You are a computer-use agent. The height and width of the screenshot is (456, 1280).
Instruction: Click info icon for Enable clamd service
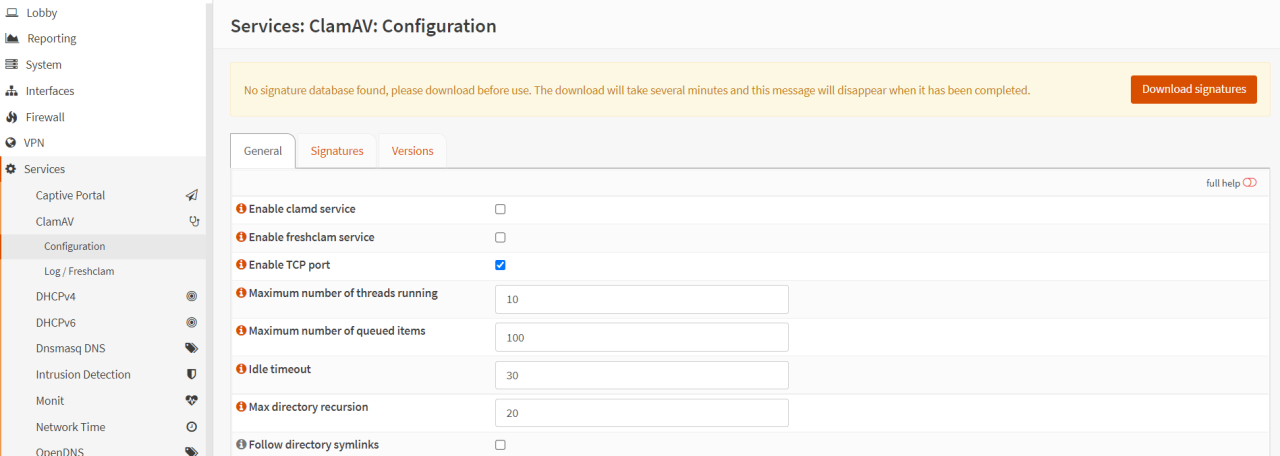241,209
